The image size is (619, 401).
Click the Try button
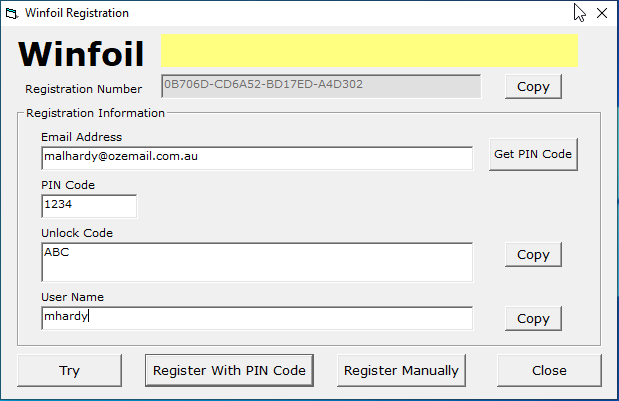click(69, 371)
